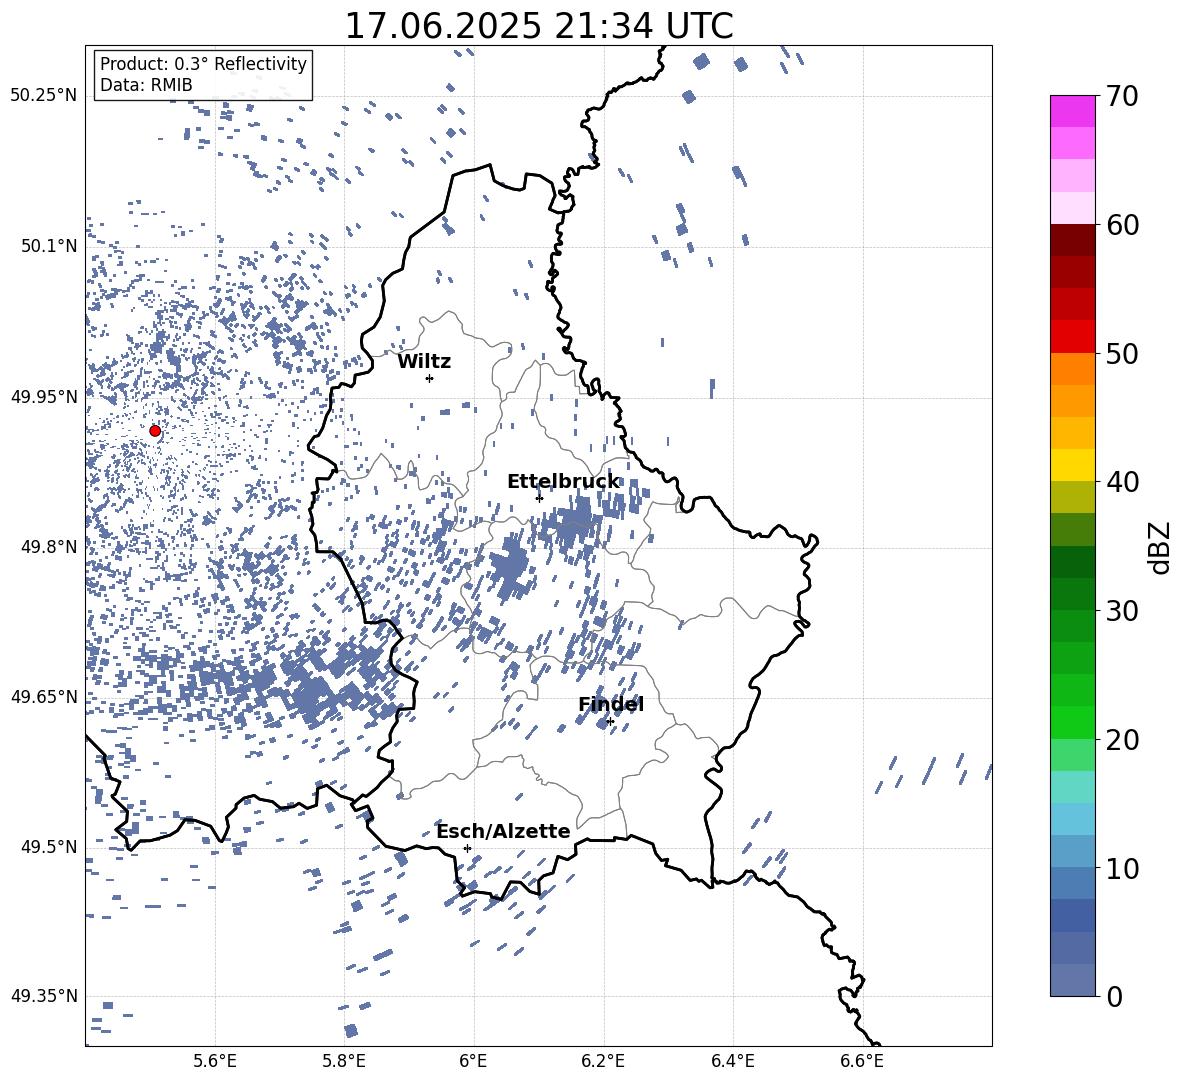The image size is (1184, 1081).
Task: Click the 6.6°E longitude label
Action: coord(862,1061)
